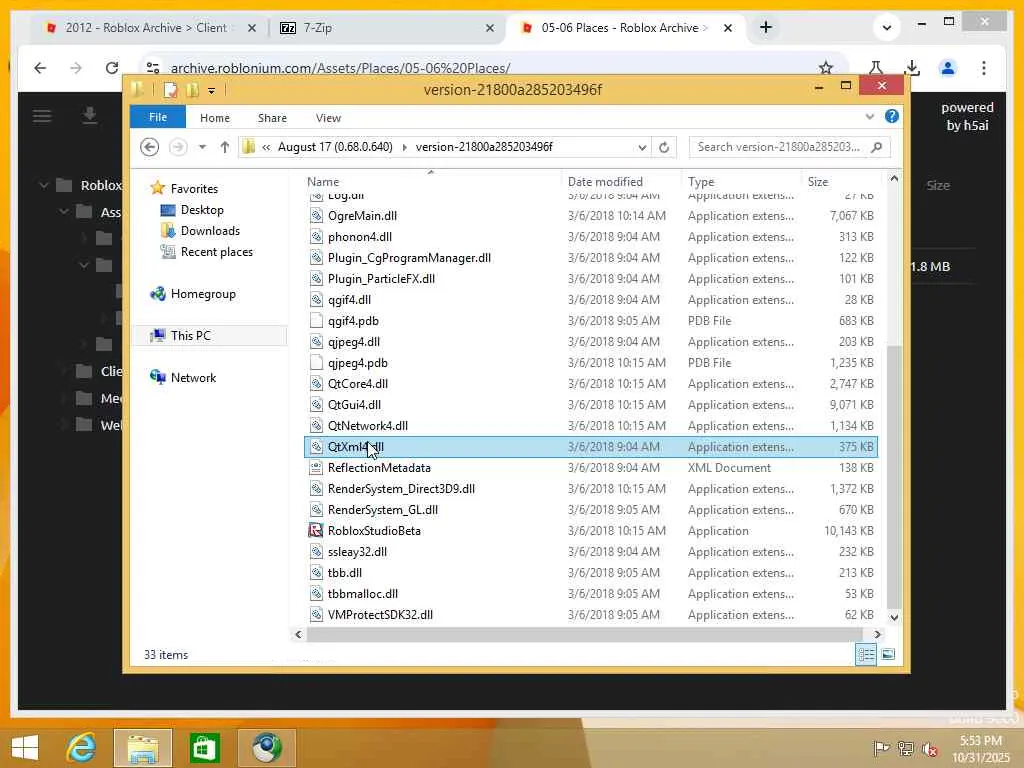Open Quick Access Toolbar customize dropdown
Image resolution: width=1024 pixels, height=768 pixels.
(212, 91)
